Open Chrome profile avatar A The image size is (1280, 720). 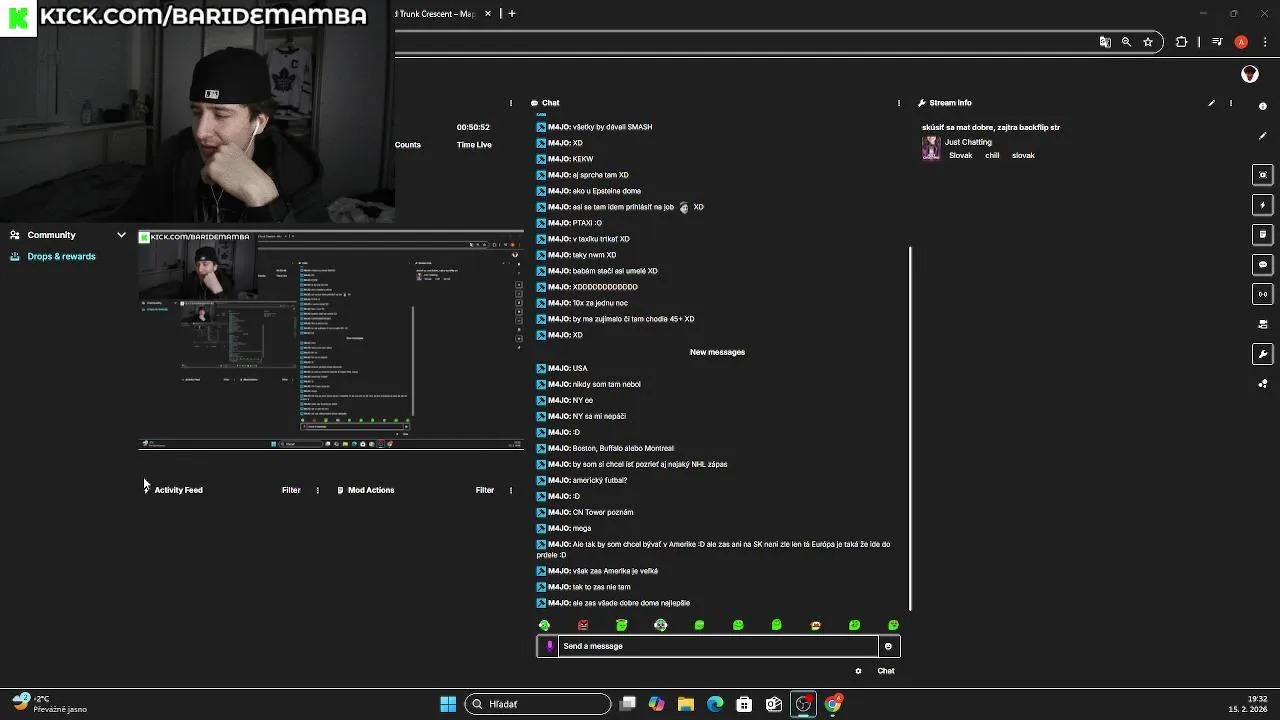(x=1241, y=42)
